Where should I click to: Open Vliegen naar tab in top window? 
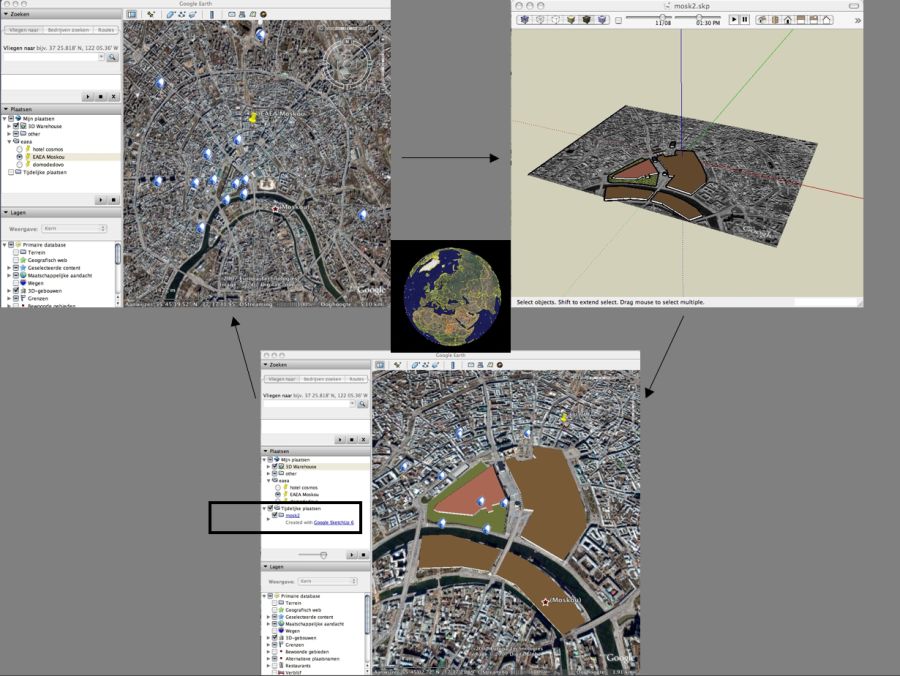[x=24, y=30]
